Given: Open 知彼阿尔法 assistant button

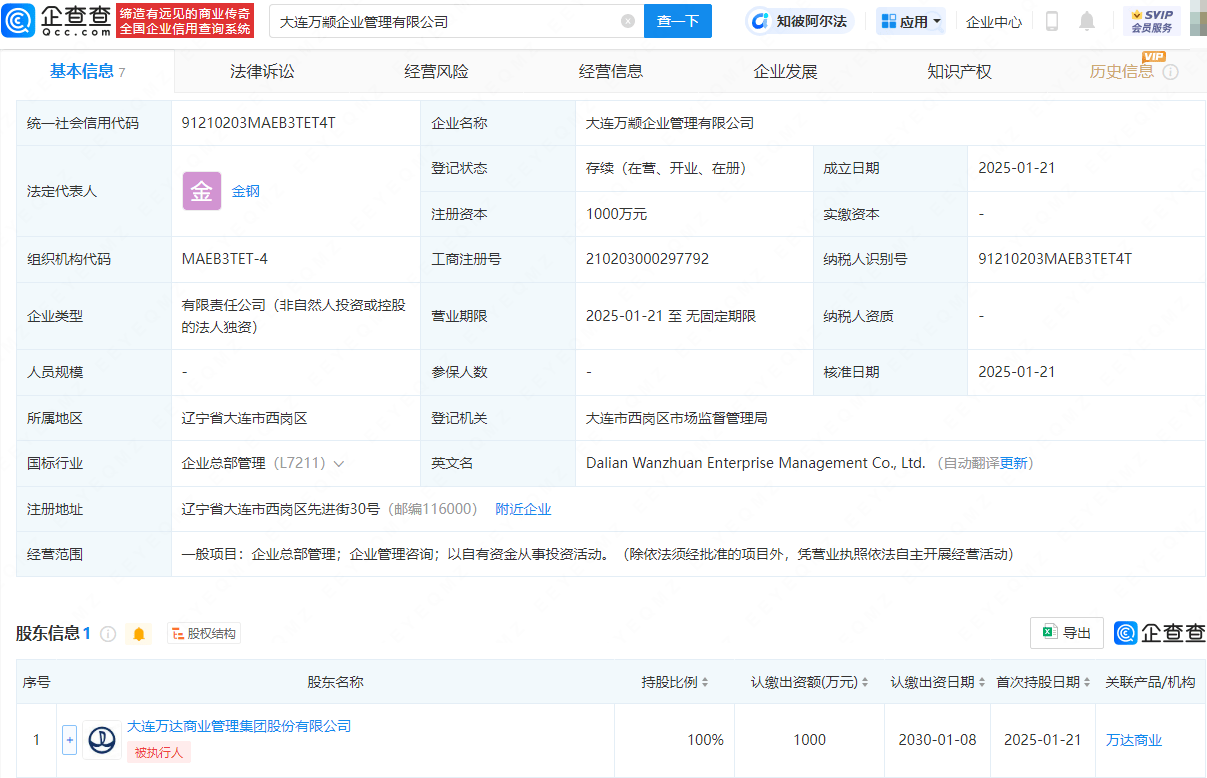Looking at the screenshot, I should pos(798,21).
